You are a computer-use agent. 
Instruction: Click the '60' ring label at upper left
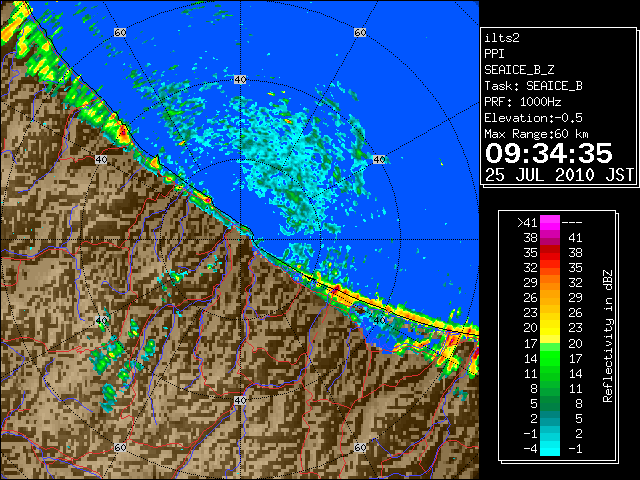(120, 32)
